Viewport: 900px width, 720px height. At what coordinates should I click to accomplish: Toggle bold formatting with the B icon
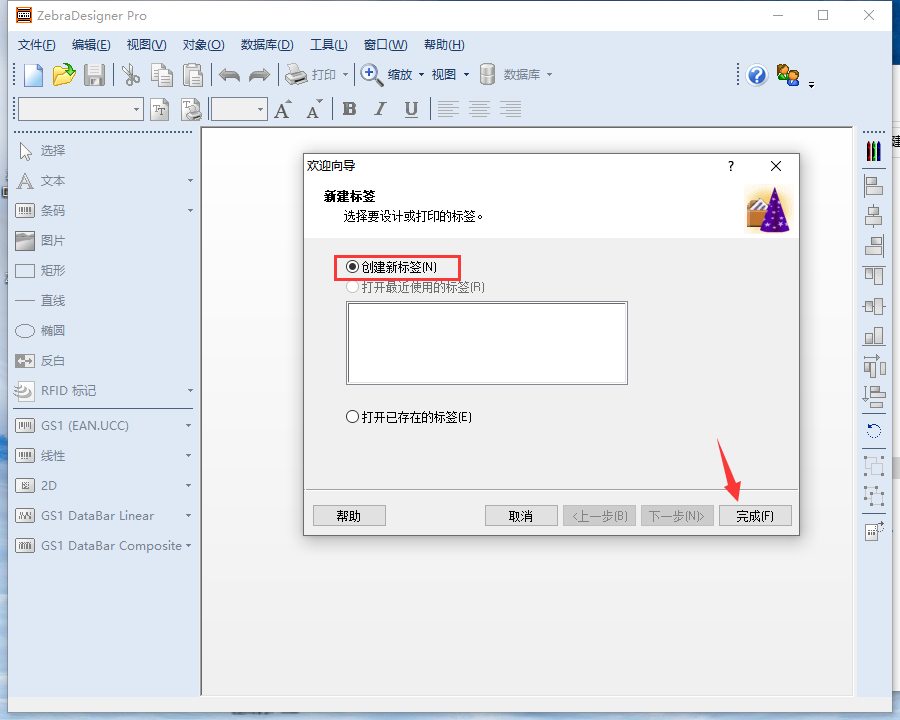pos(349,109)
